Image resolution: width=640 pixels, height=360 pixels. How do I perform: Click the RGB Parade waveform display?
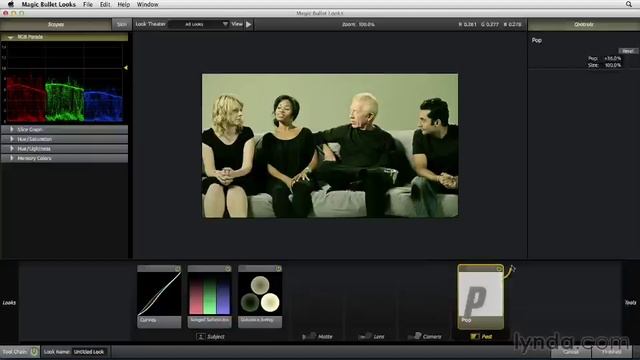point(65,83)
